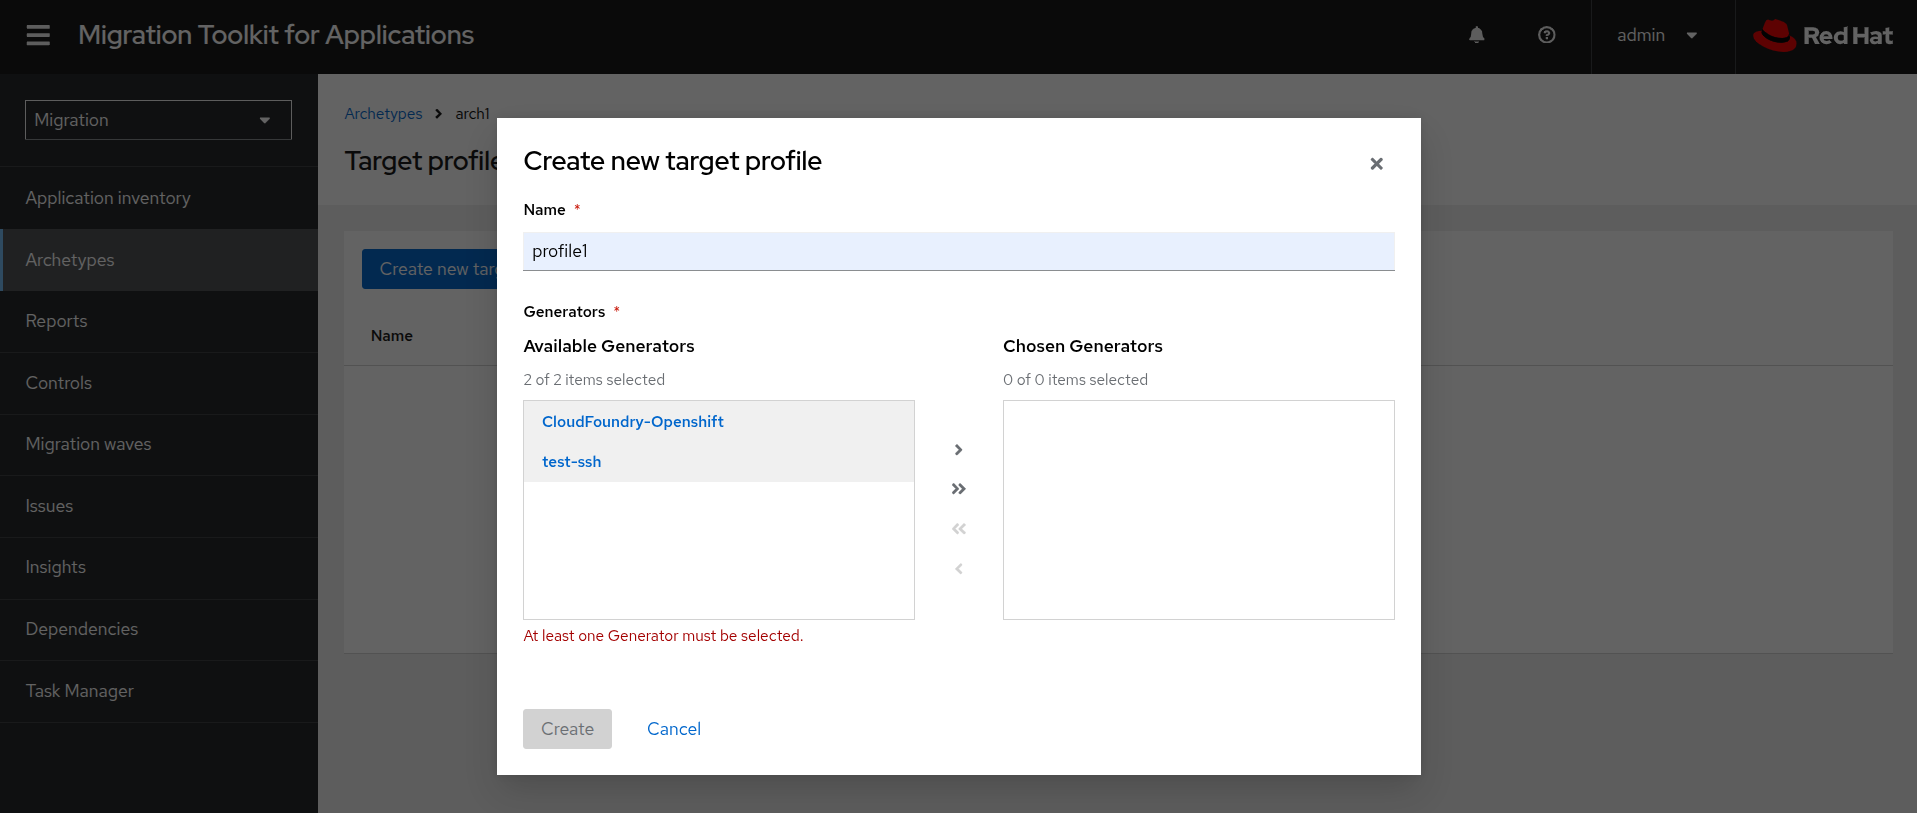Navigate to Migration waves
1917x813 pixels.
pos(88,444)
